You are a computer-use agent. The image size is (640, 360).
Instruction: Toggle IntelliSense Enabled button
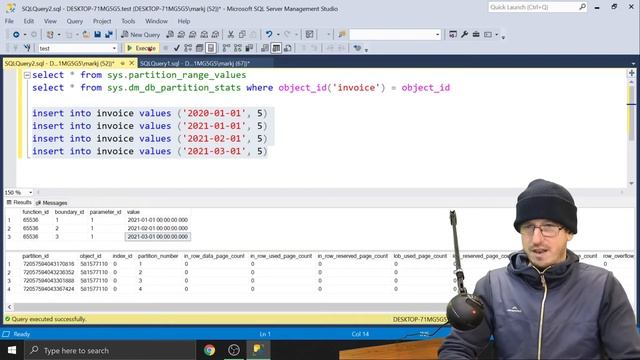click(211, 48)
